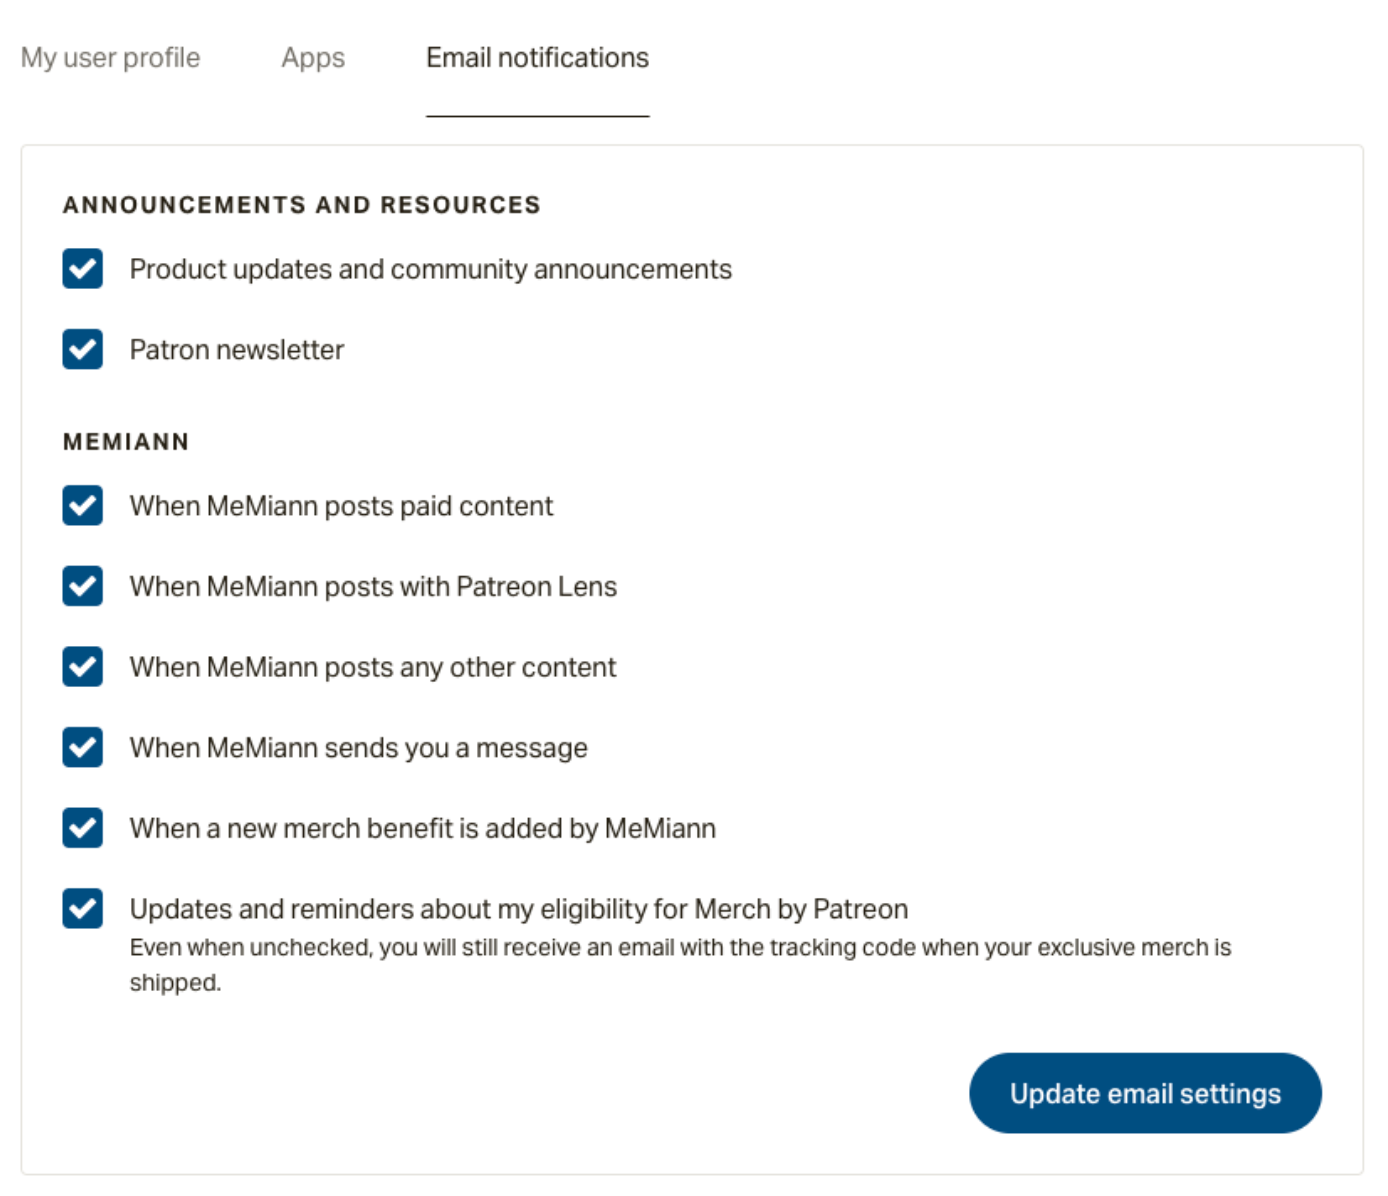Toggle checkbox for MeMiann posts any other content

(82, 667)
